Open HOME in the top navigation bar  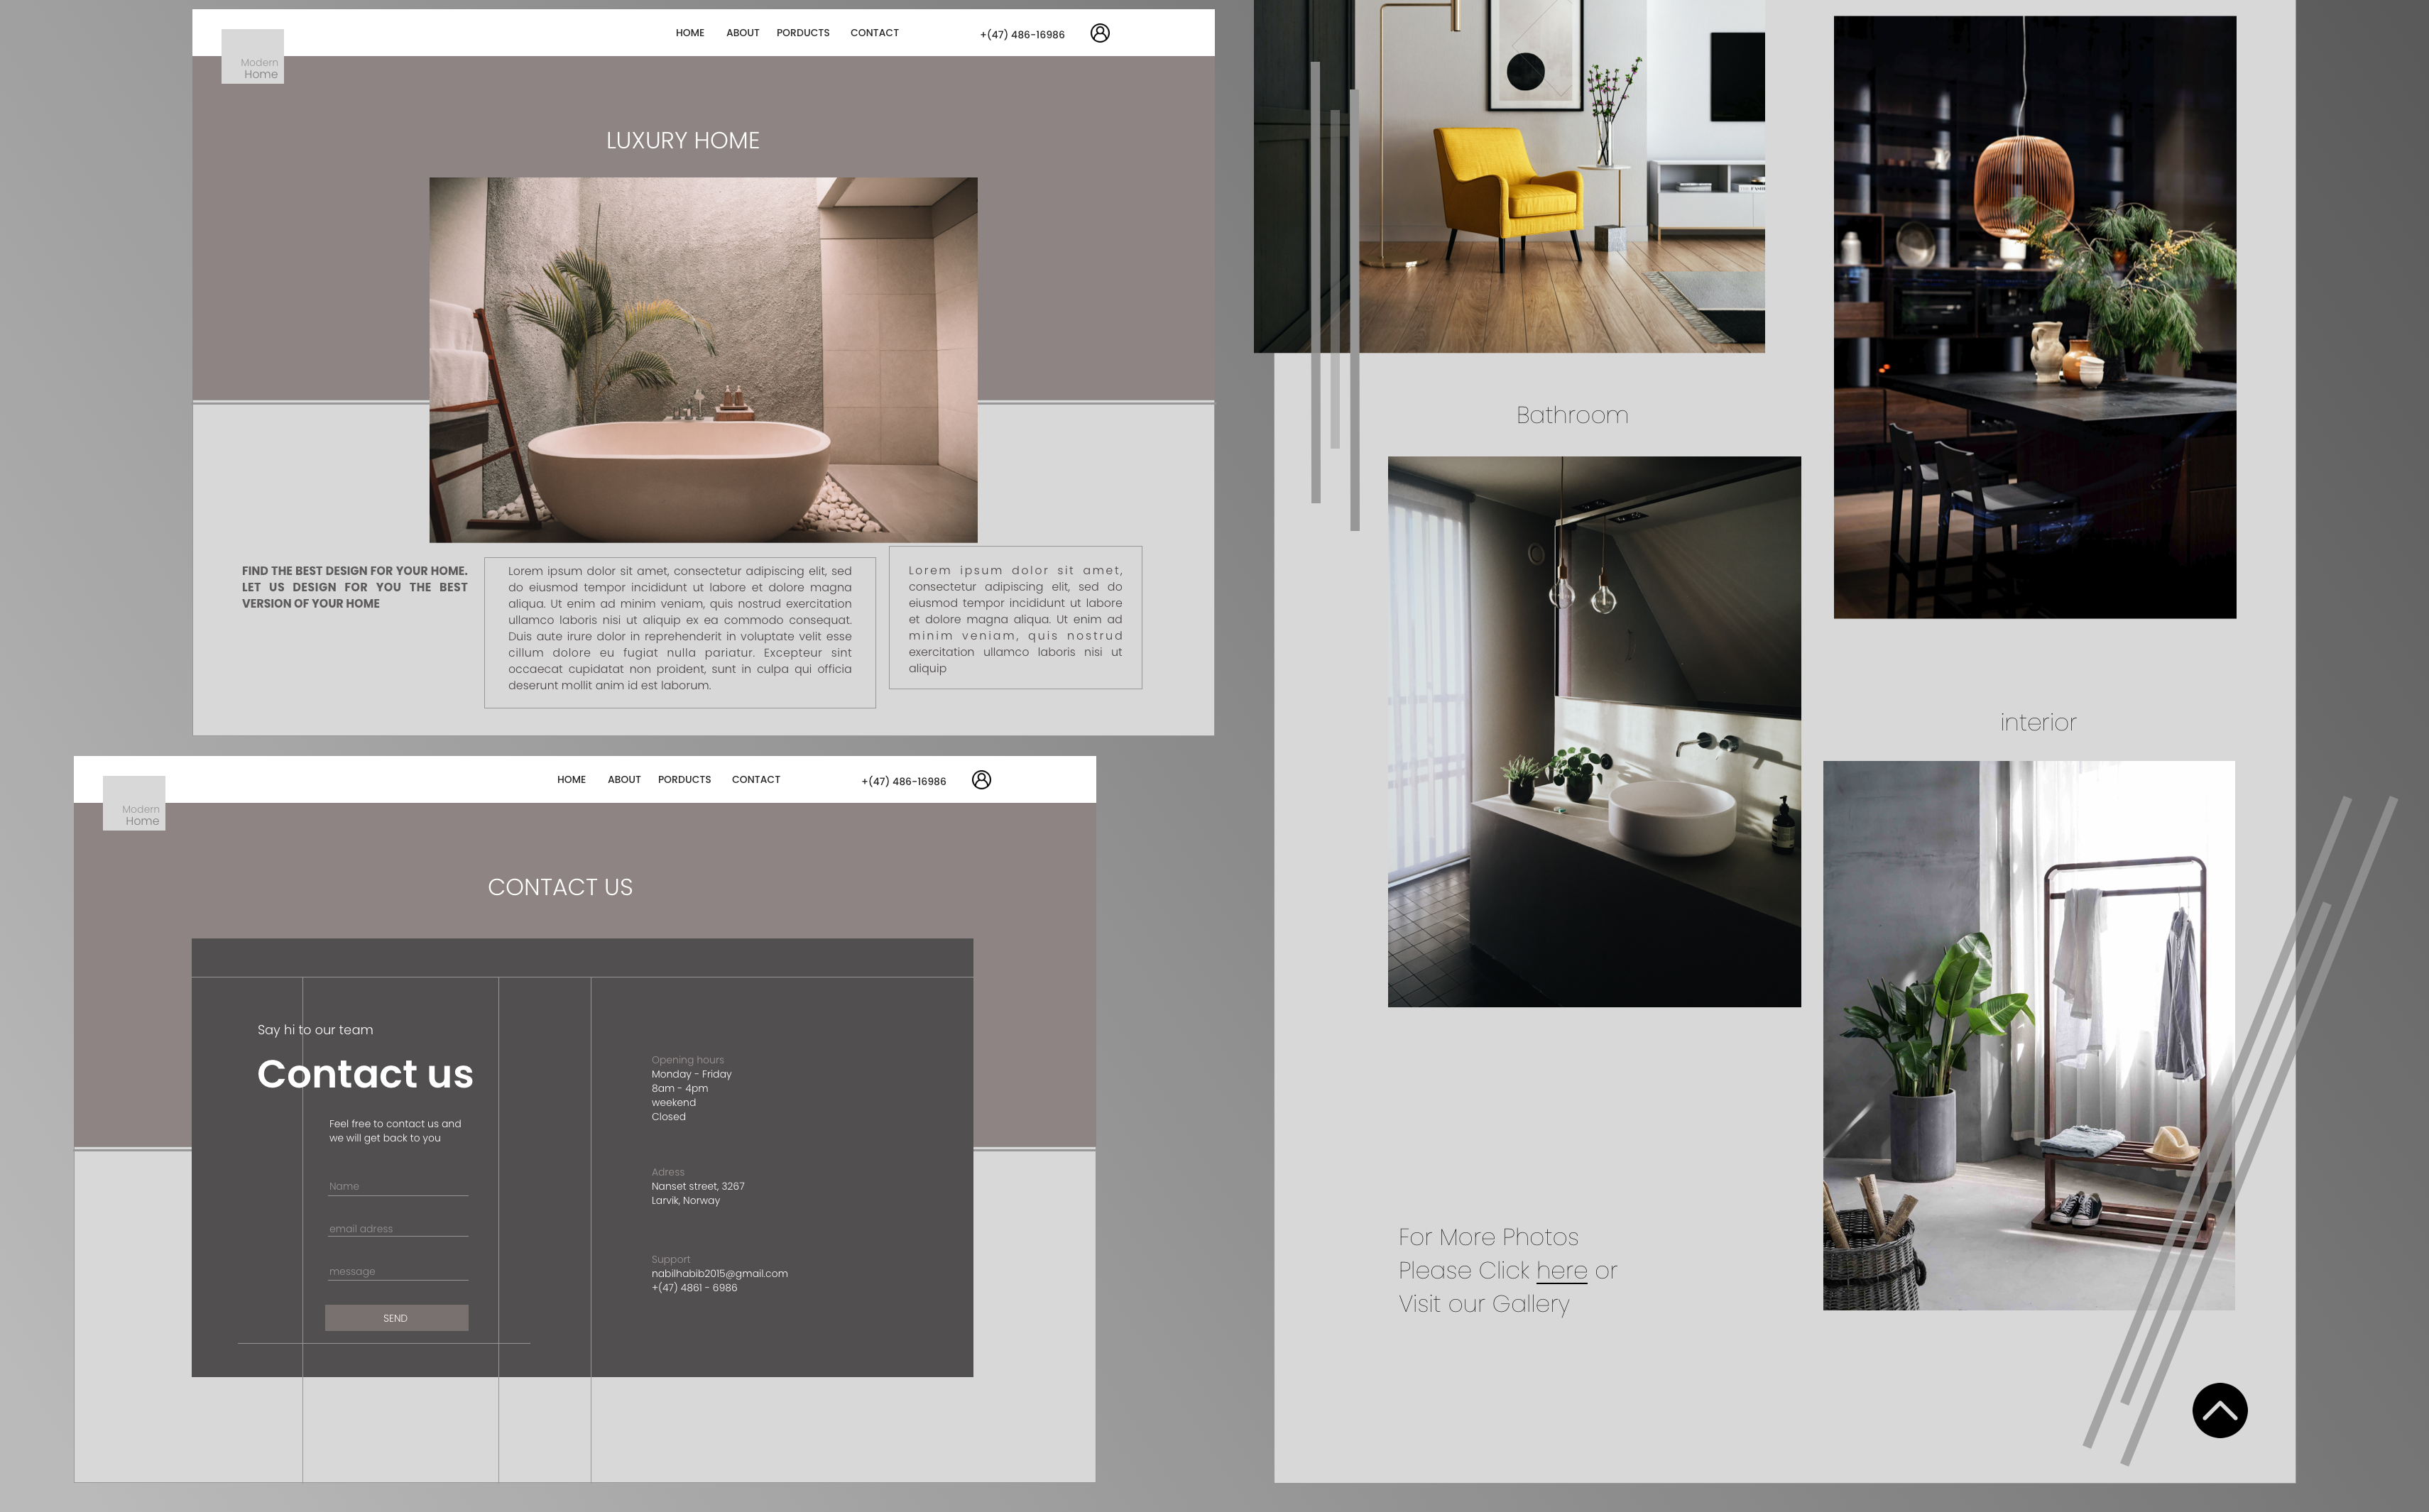pyautogui.click(x=689, y=33)
